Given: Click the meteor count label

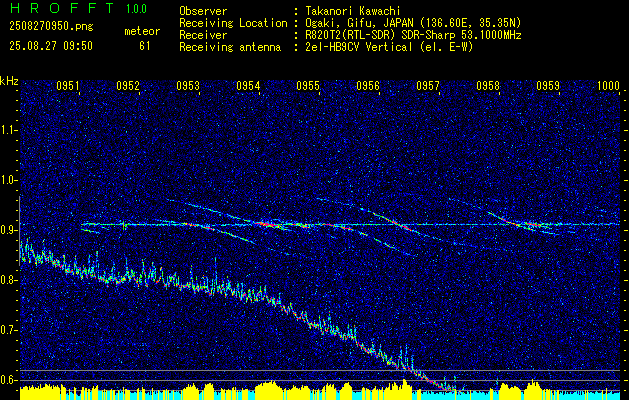Looking at the screenshot, I should pyautogui.click(x=142, y=31).
